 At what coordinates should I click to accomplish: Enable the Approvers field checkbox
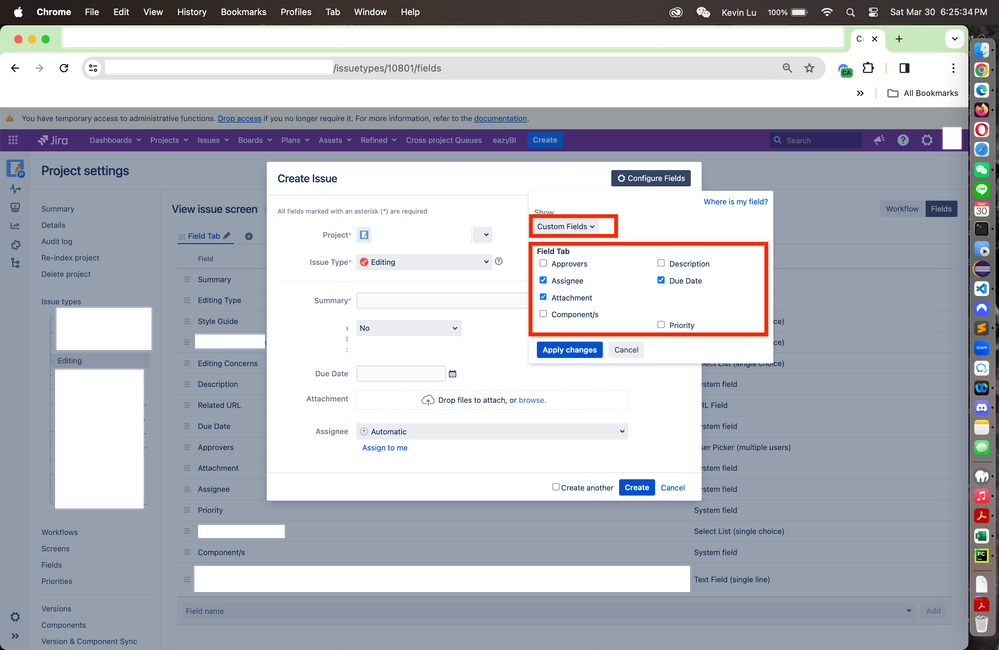[543, 263]
